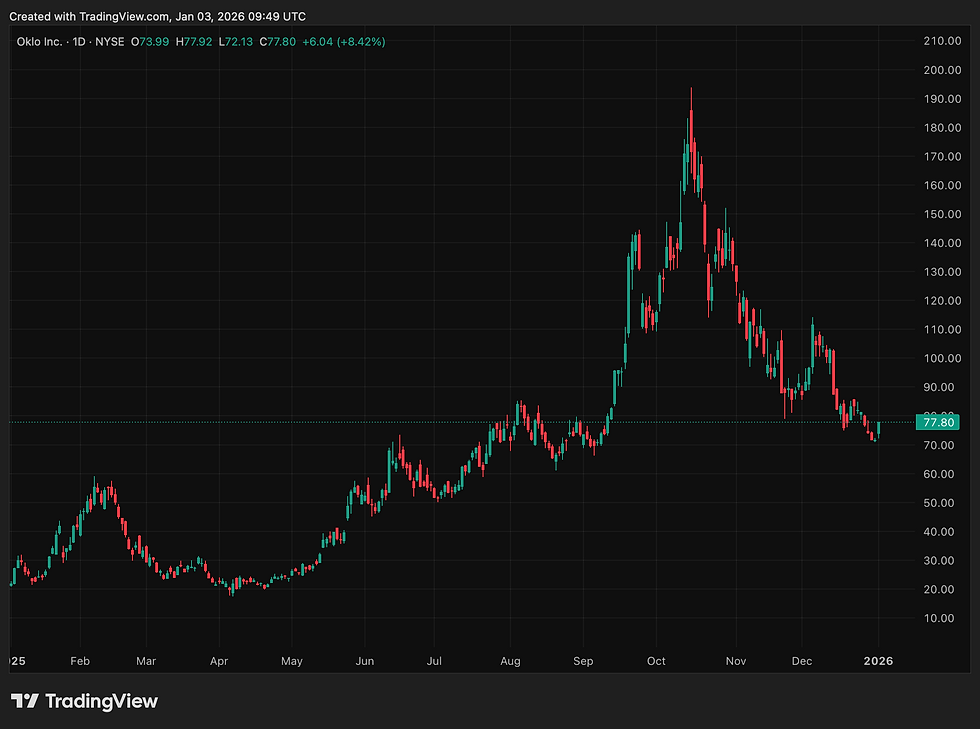Click the Oklo Inc. symbol title
The height and width of the screenshot is (729, 980).
pyautogui.click(x=39, y=42)
